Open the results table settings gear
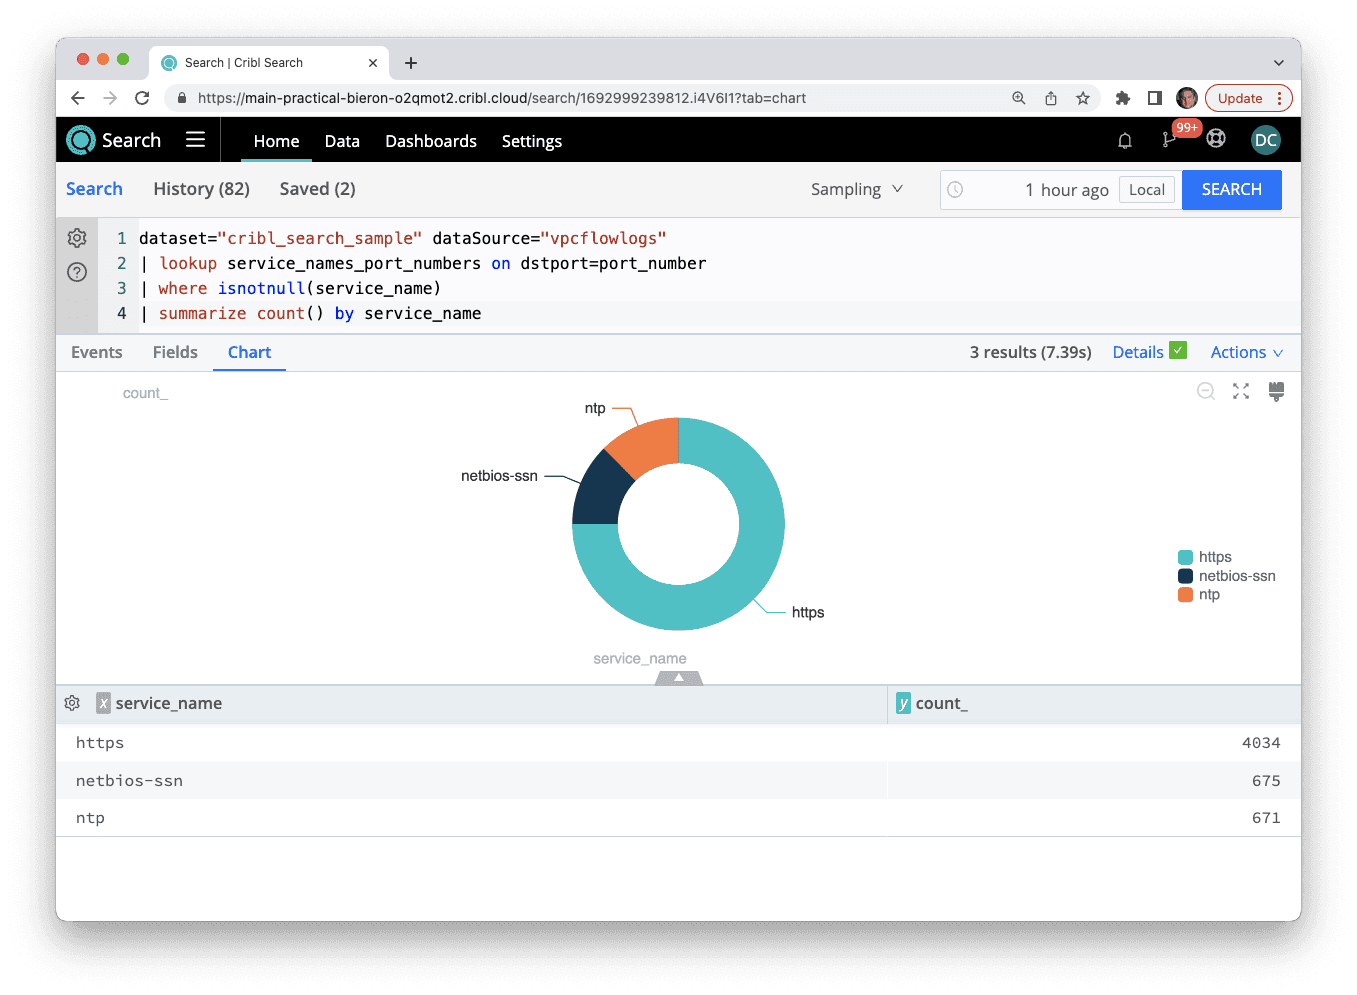Screen dimensions: 1357x995 72,703
